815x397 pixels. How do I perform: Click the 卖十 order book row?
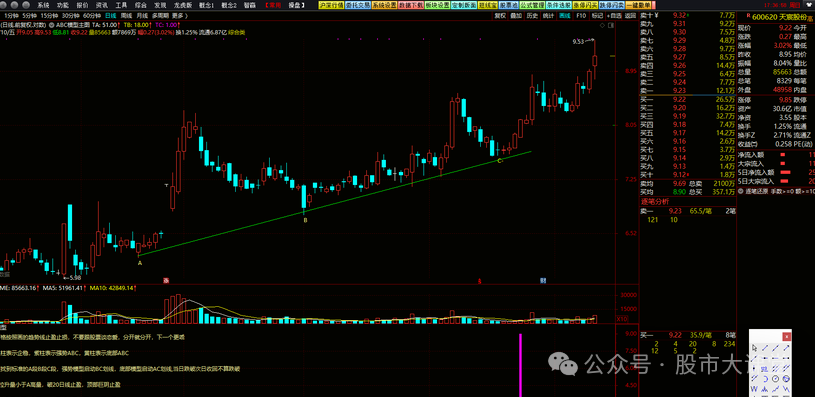click(x=687, y=16)
